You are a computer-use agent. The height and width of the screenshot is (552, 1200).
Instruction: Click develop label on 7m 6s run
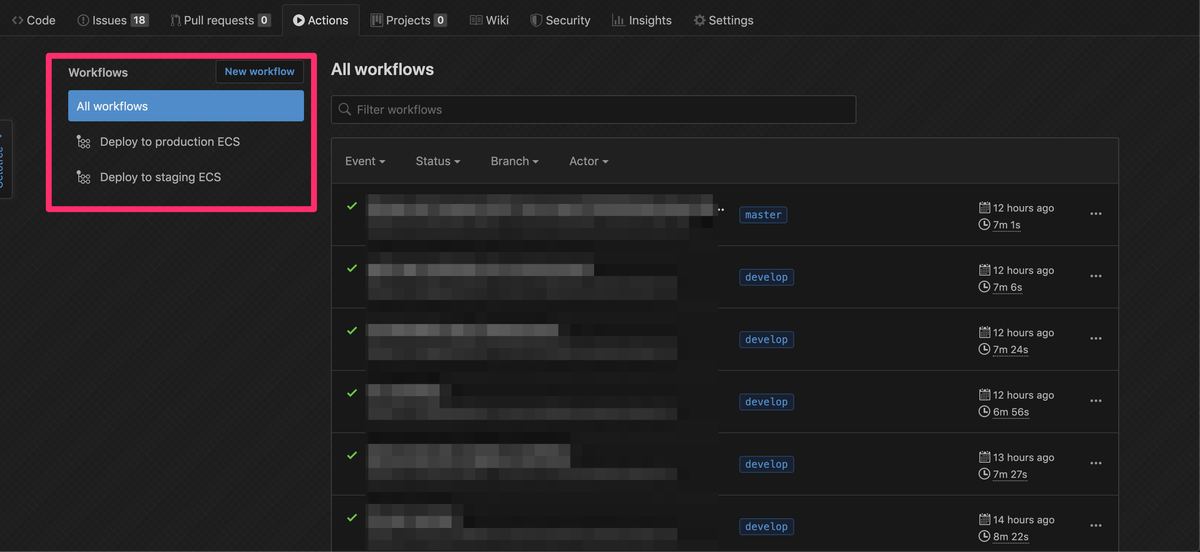(x=767, y=277)
